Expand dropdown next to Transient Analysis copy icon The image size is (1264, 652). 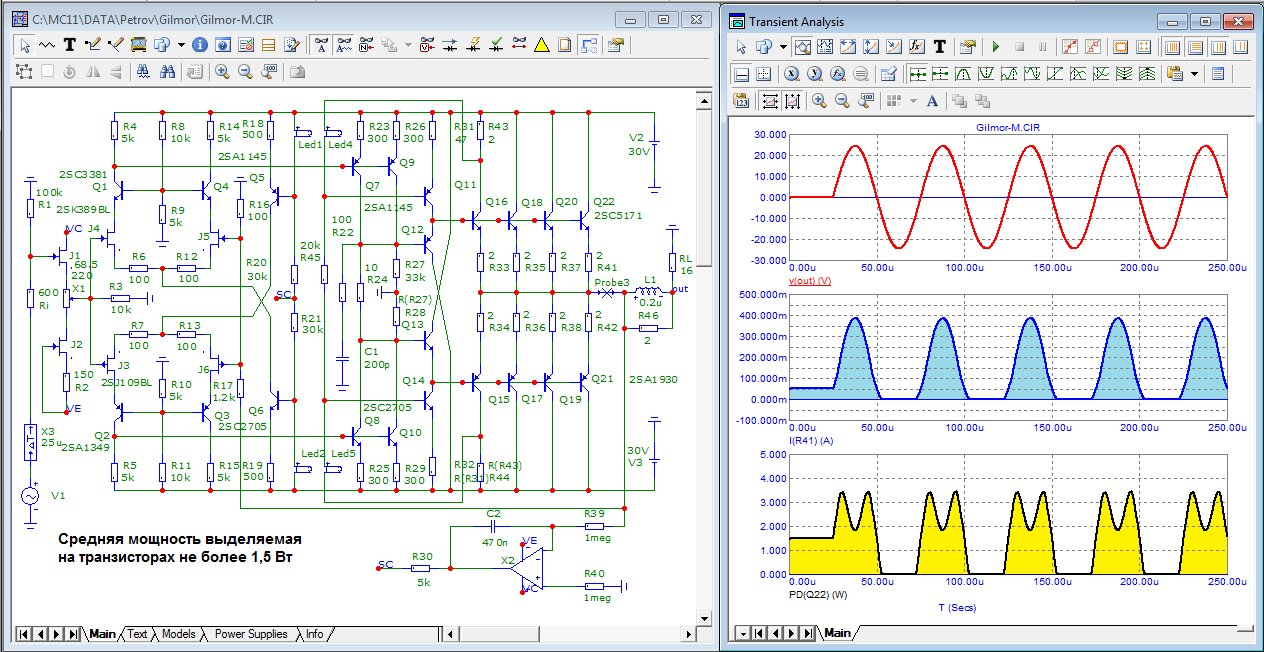coord(783,47)
